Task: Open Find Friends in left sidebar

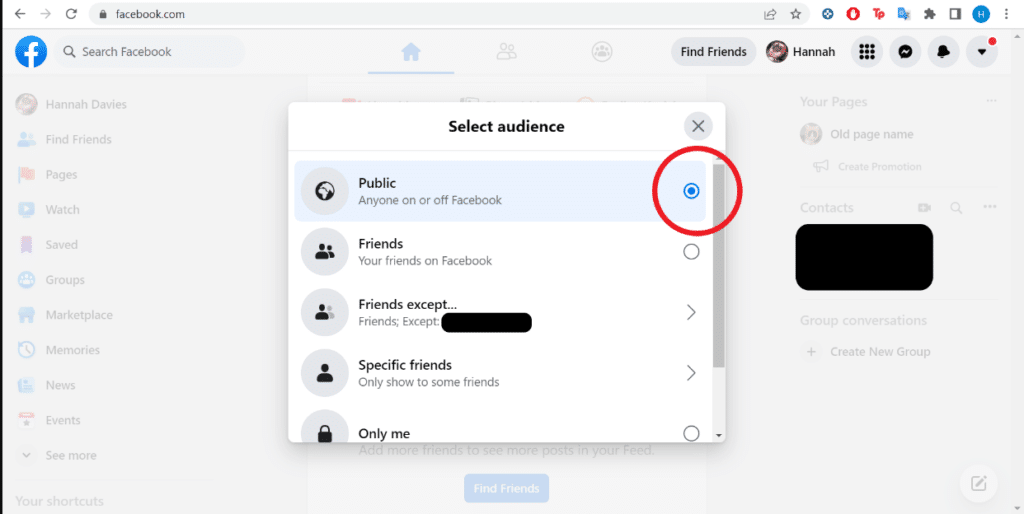Action: pos(65,140)
